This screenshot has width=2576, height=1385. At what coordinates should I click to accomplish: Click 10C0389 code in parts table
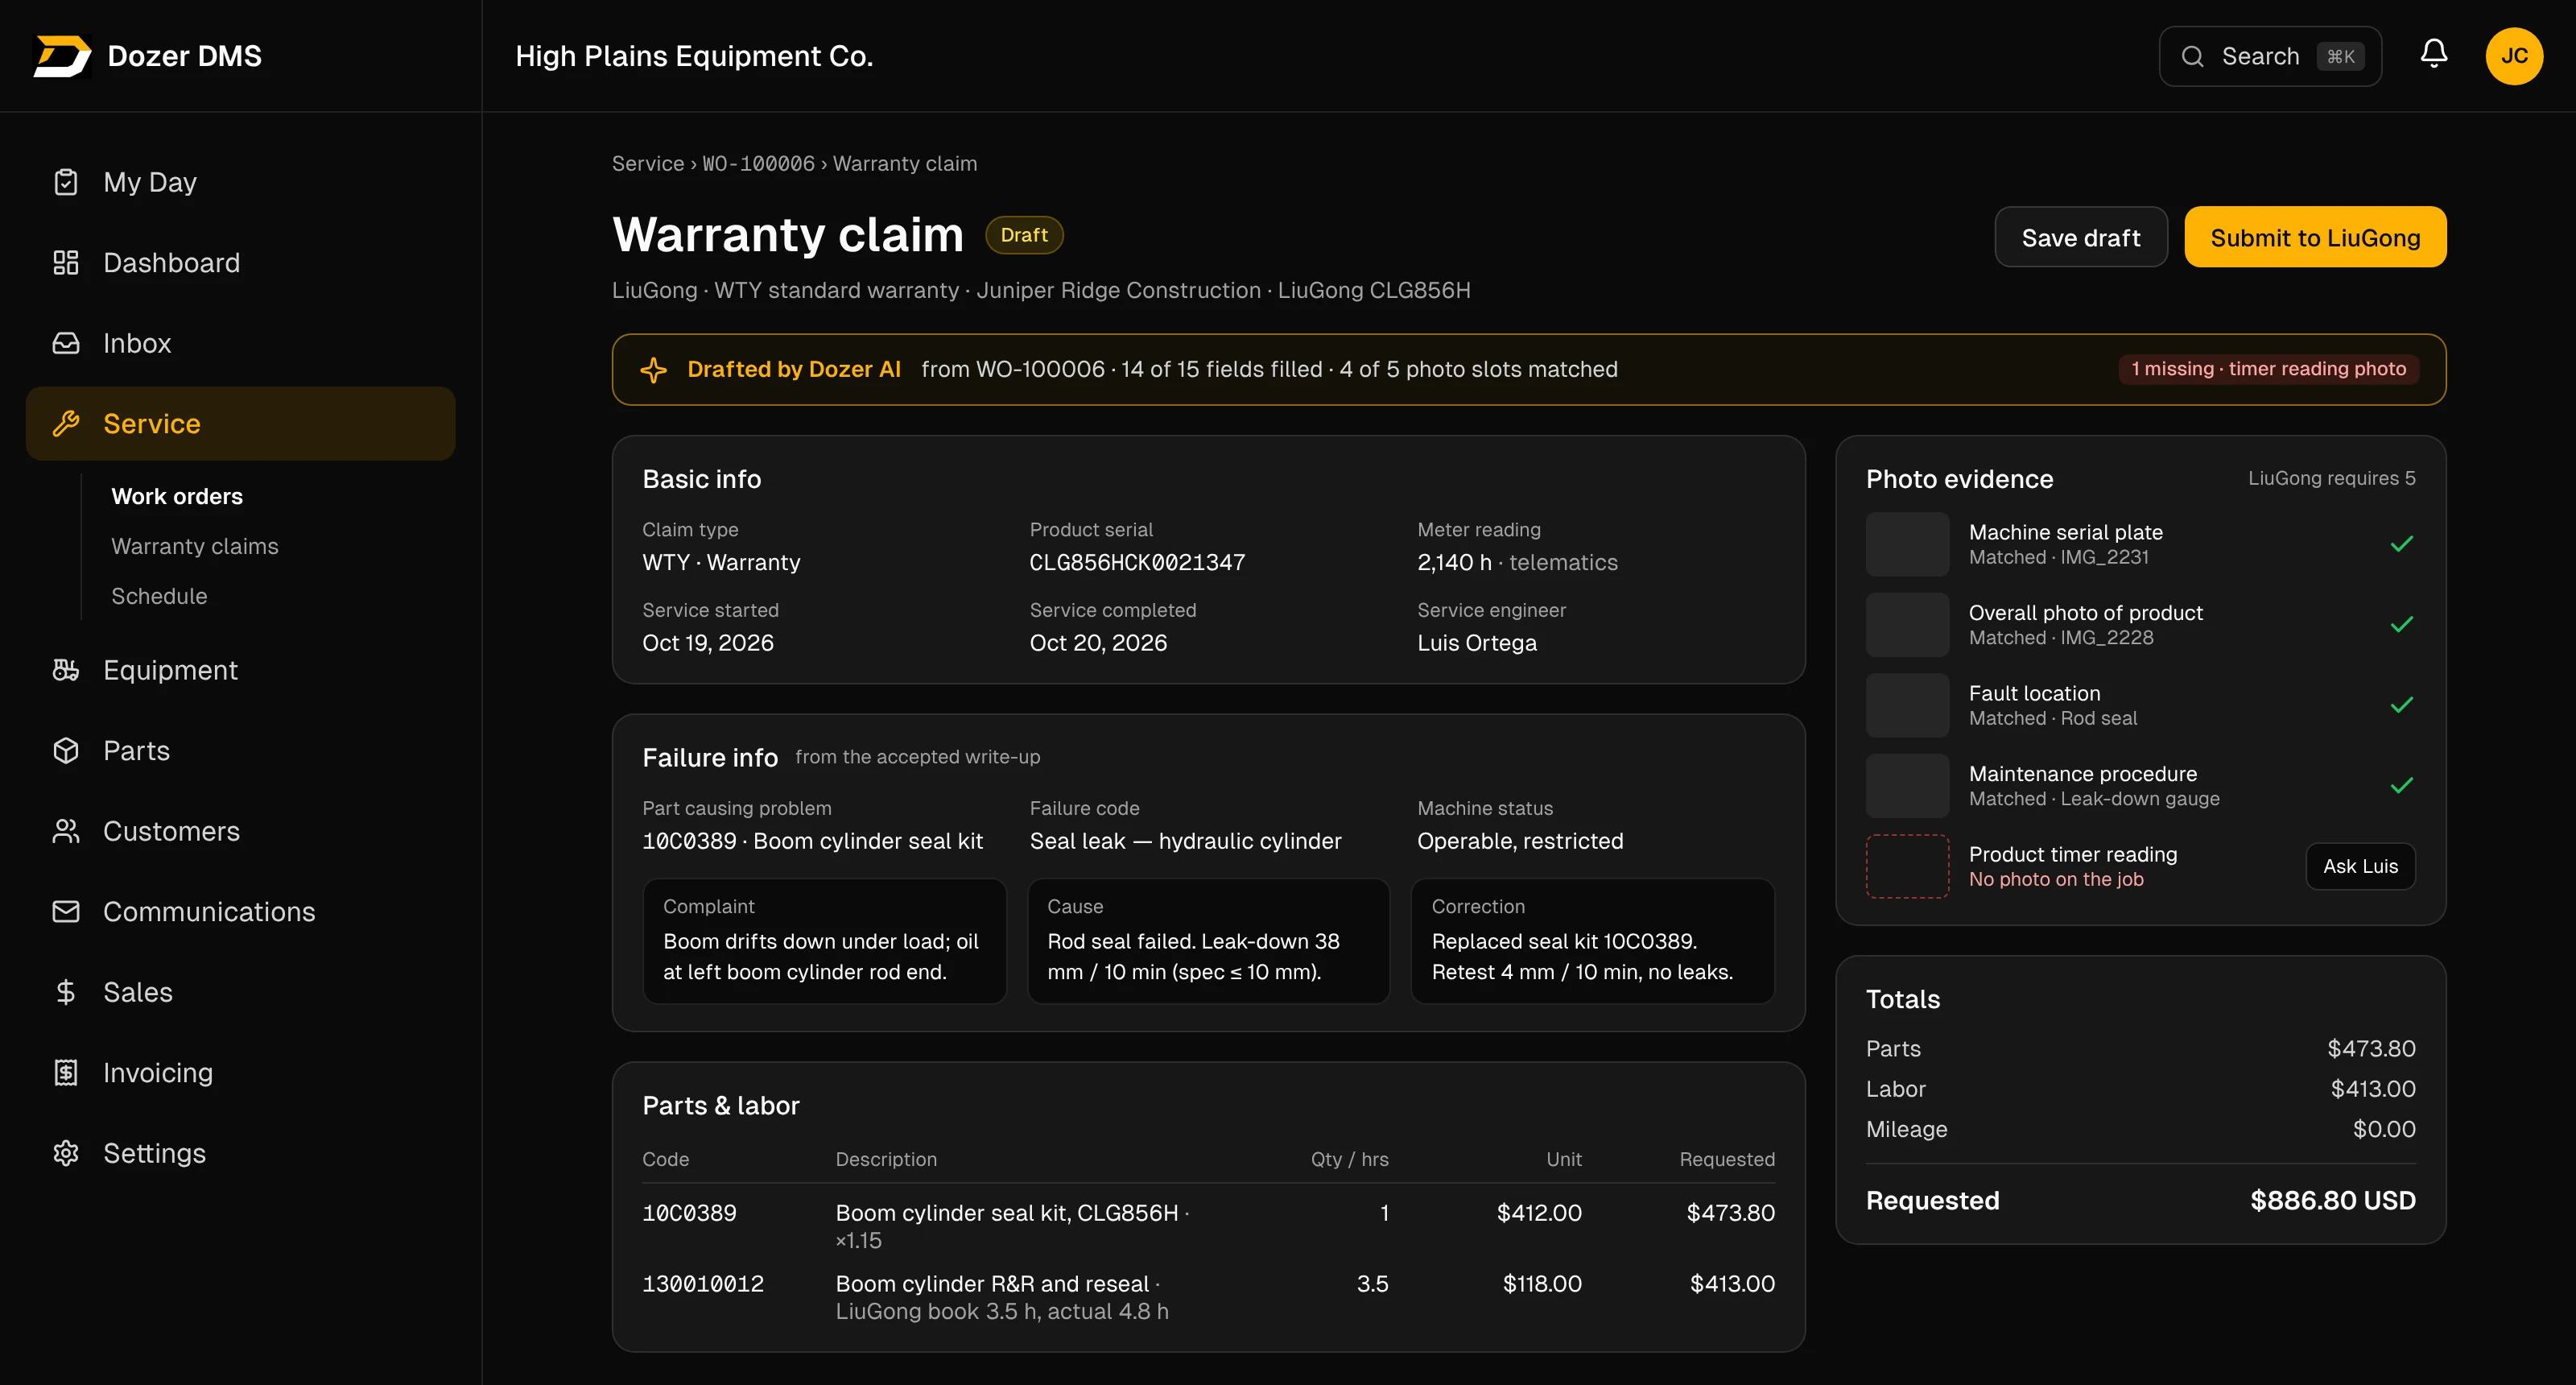[x=689, y=1213]
